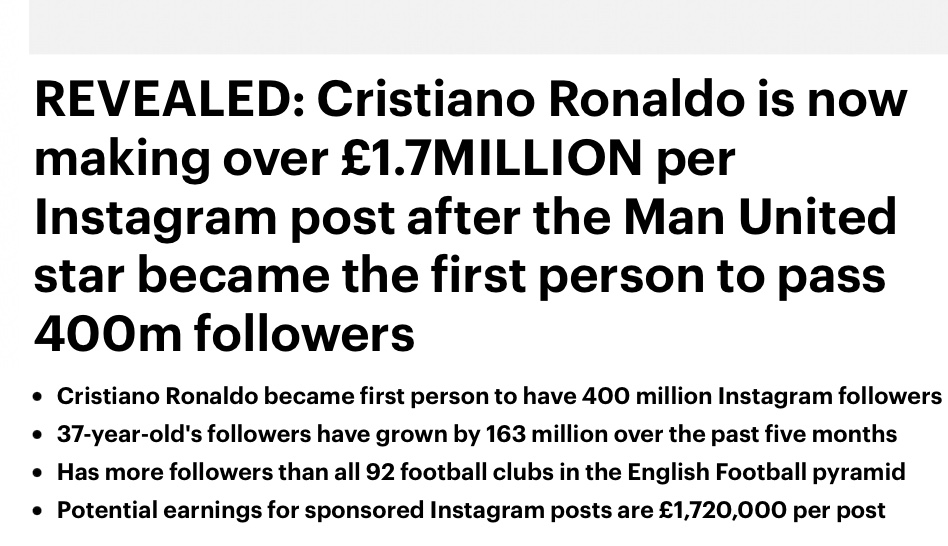
Task: Click the bullet about 163 million growth
Action: [477, 435]
